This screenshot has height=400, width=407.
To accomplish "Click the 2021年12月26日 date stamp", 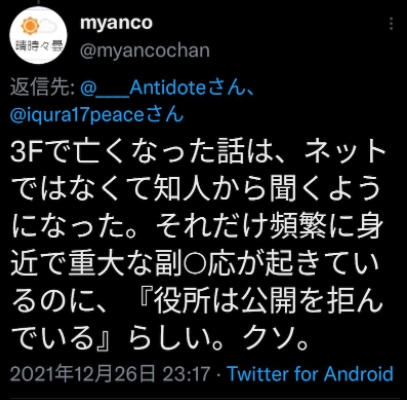I will (83, 374).
